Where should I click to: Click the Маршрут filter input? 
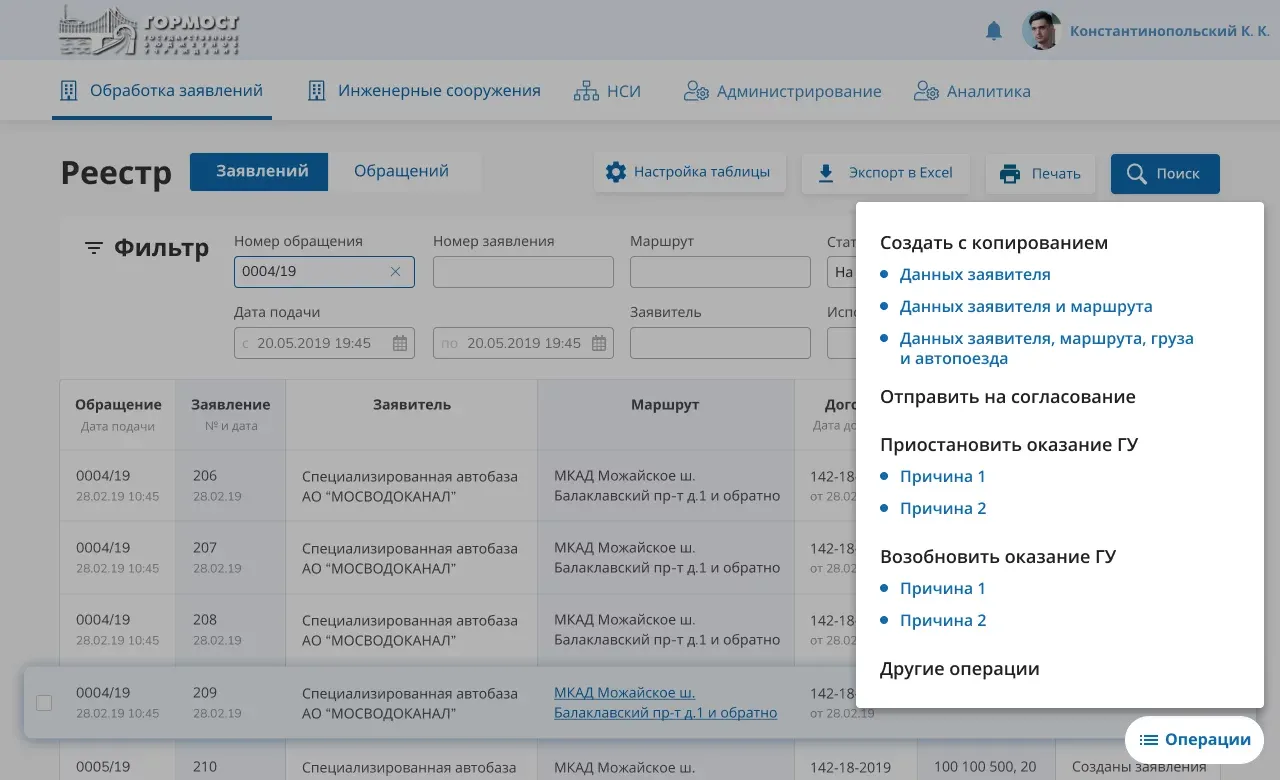720,271
